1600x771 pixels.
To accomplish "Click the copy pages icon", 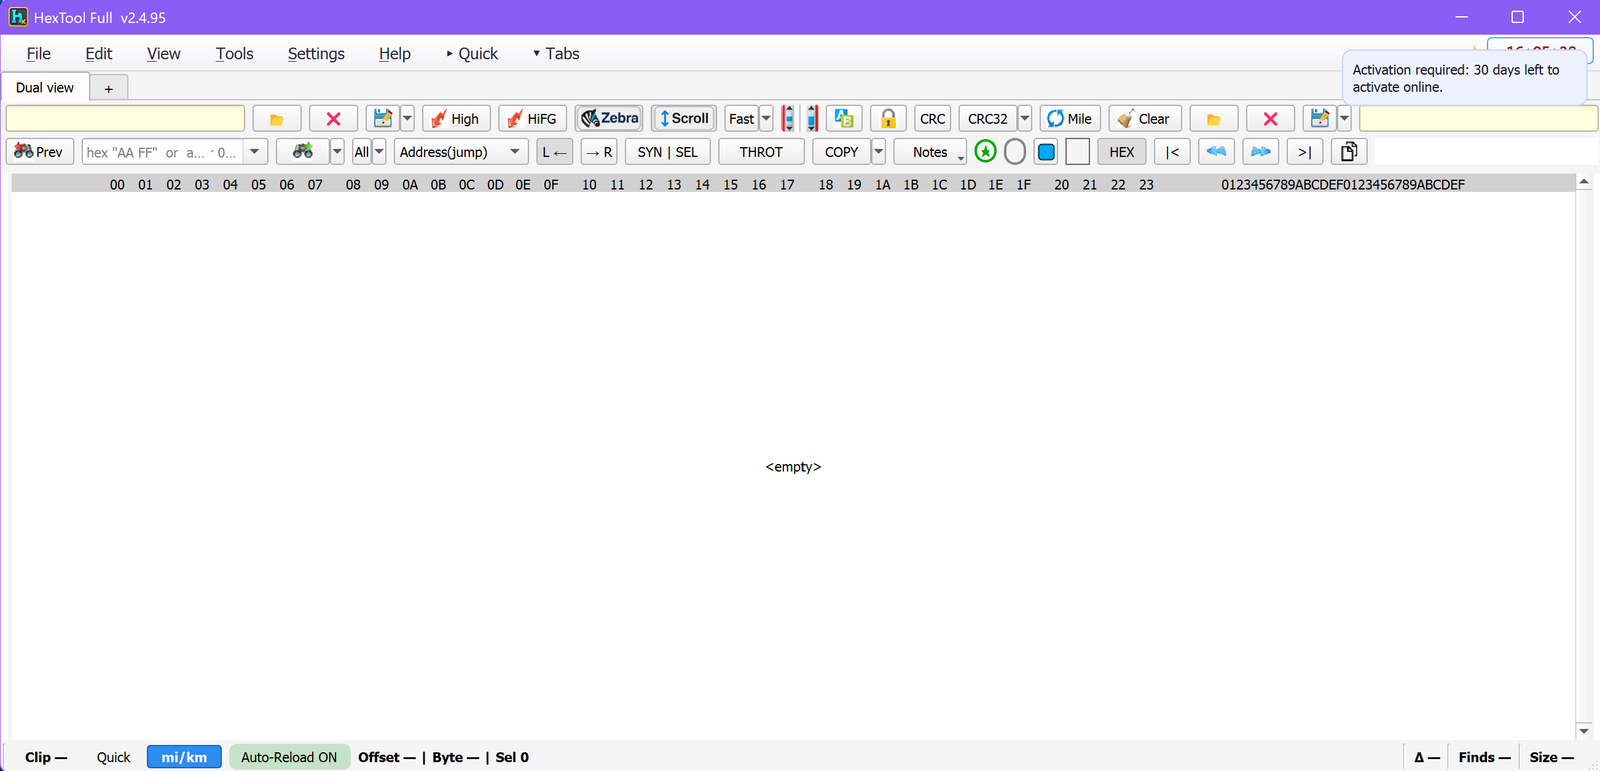I will tap(1349, 152).
